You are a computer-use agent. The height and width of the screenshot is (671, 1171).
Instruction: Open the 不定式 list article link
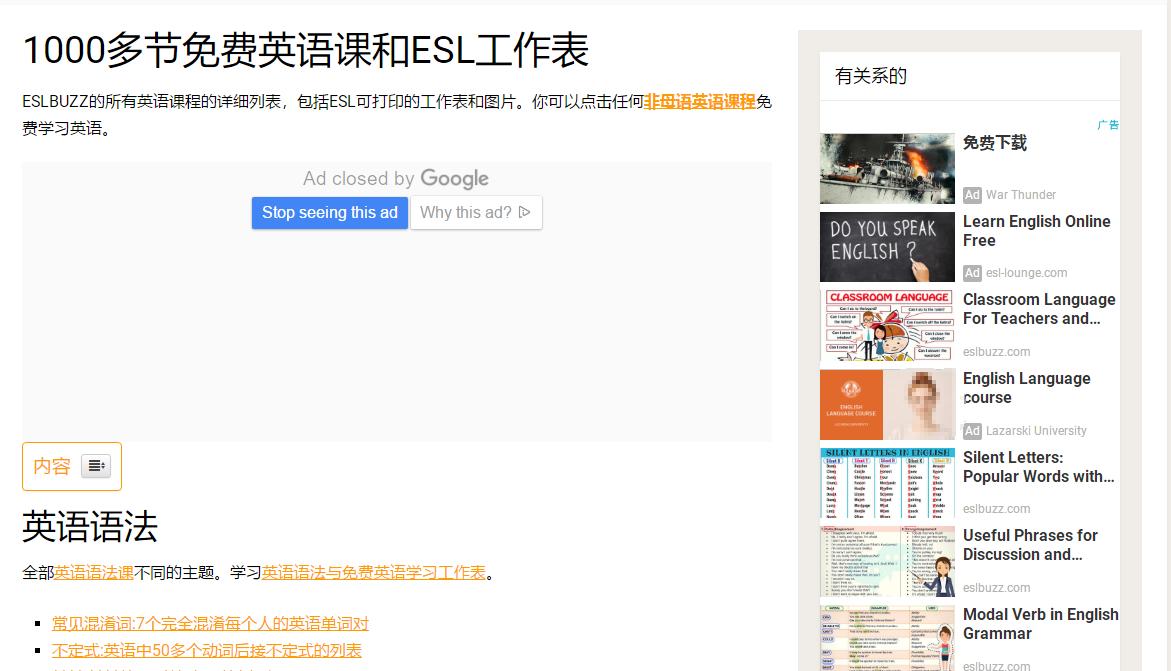coord(205,649)
